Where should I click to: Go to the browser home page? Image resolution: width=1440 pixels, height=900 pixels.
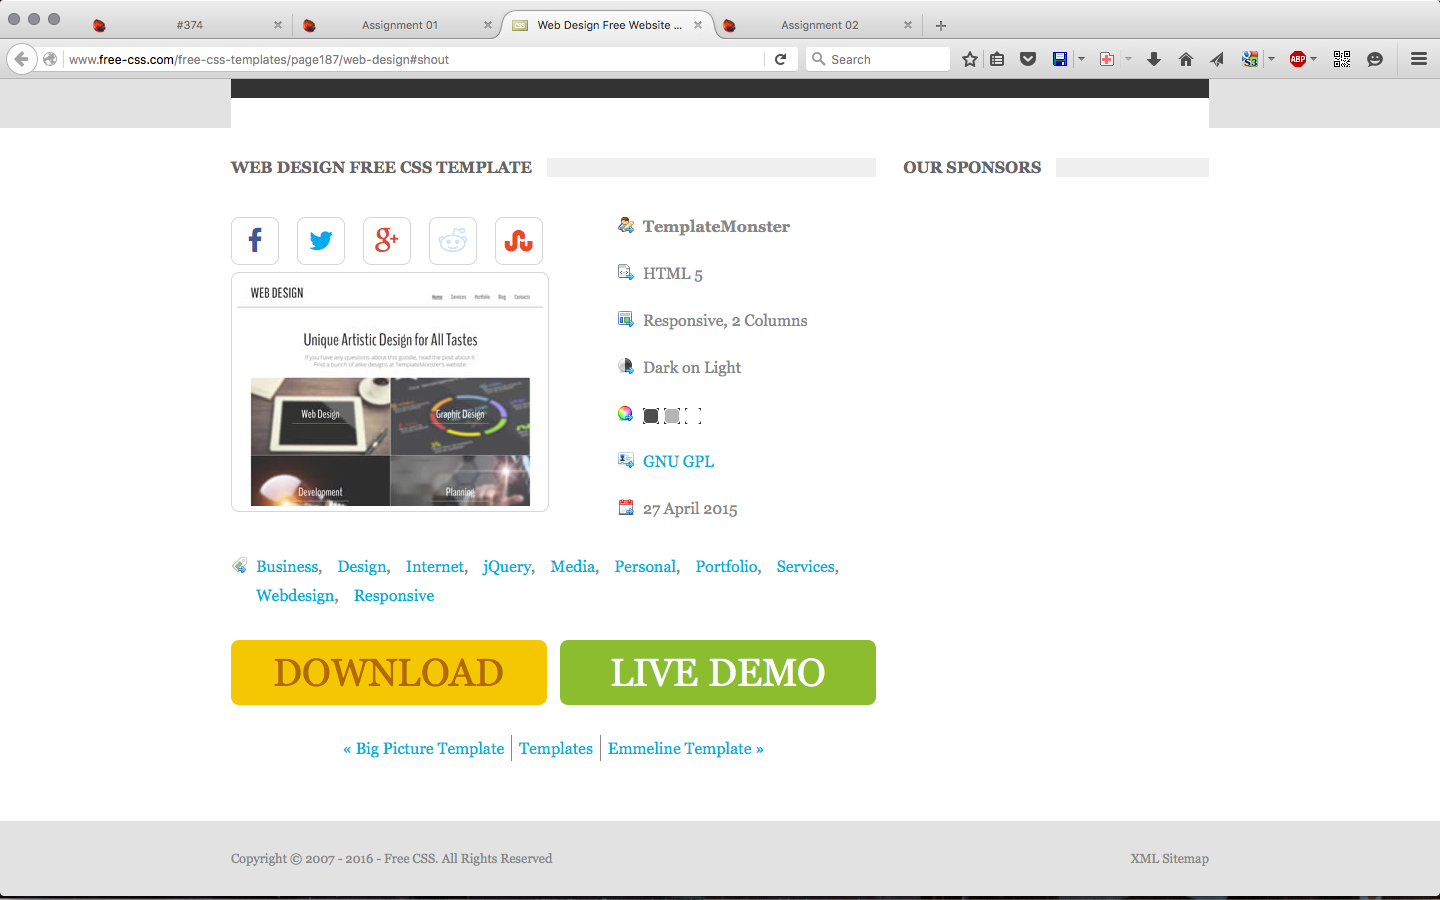[1186, 59]
